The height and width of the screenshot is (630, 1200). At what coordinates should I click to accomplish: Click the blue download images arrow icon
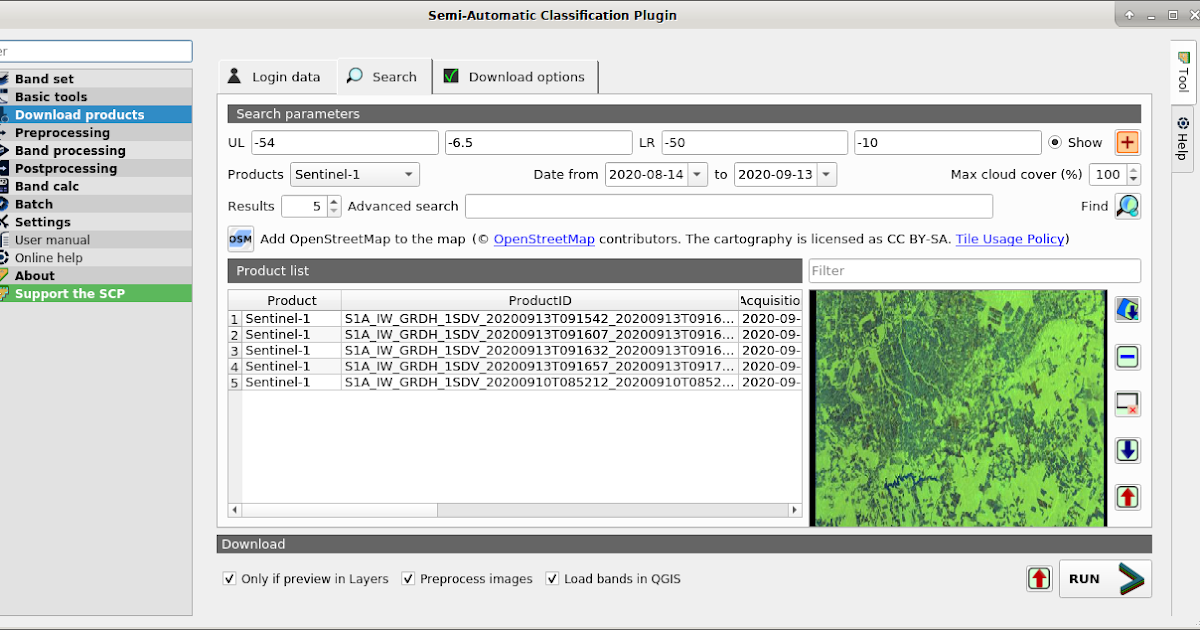coord(1127,450)
